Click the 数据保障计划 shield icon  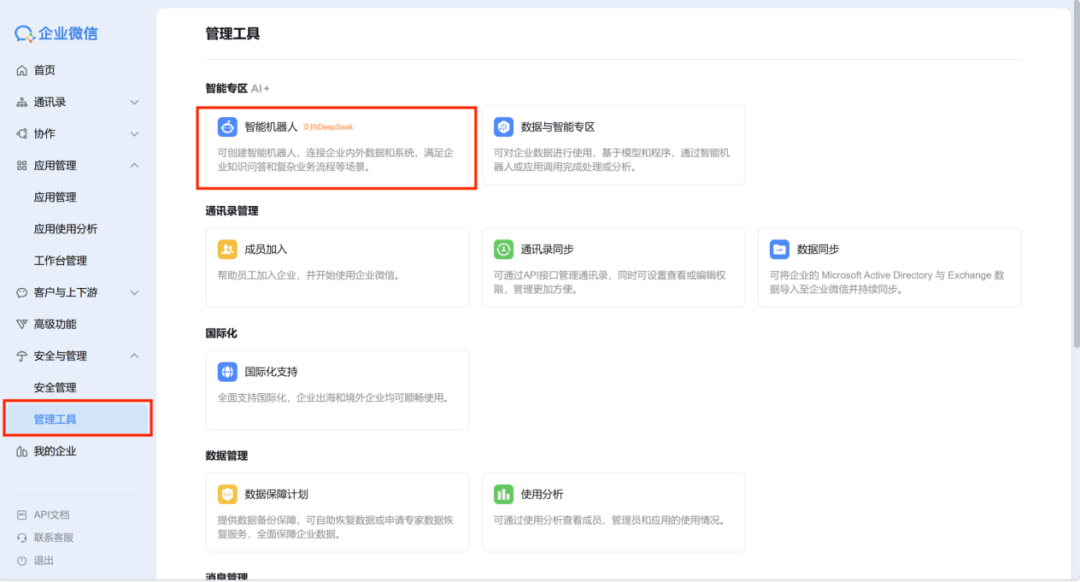[227, 495]
